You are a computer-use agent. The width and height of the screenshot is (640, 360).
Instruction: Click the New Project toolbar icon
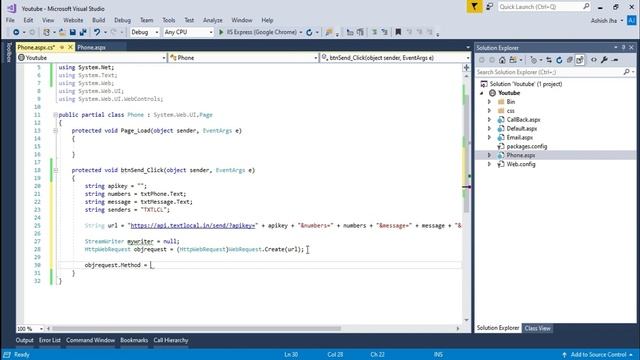point(47,32)
